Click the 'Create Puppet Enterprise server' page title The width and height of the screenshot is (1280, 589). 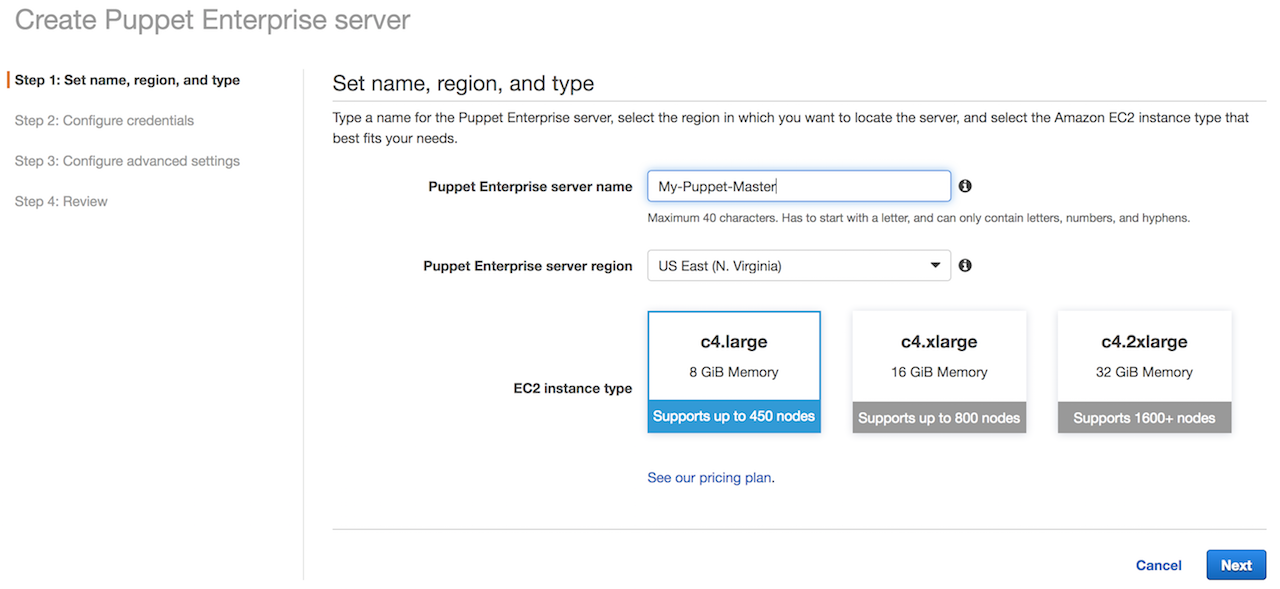click(212, 20)
